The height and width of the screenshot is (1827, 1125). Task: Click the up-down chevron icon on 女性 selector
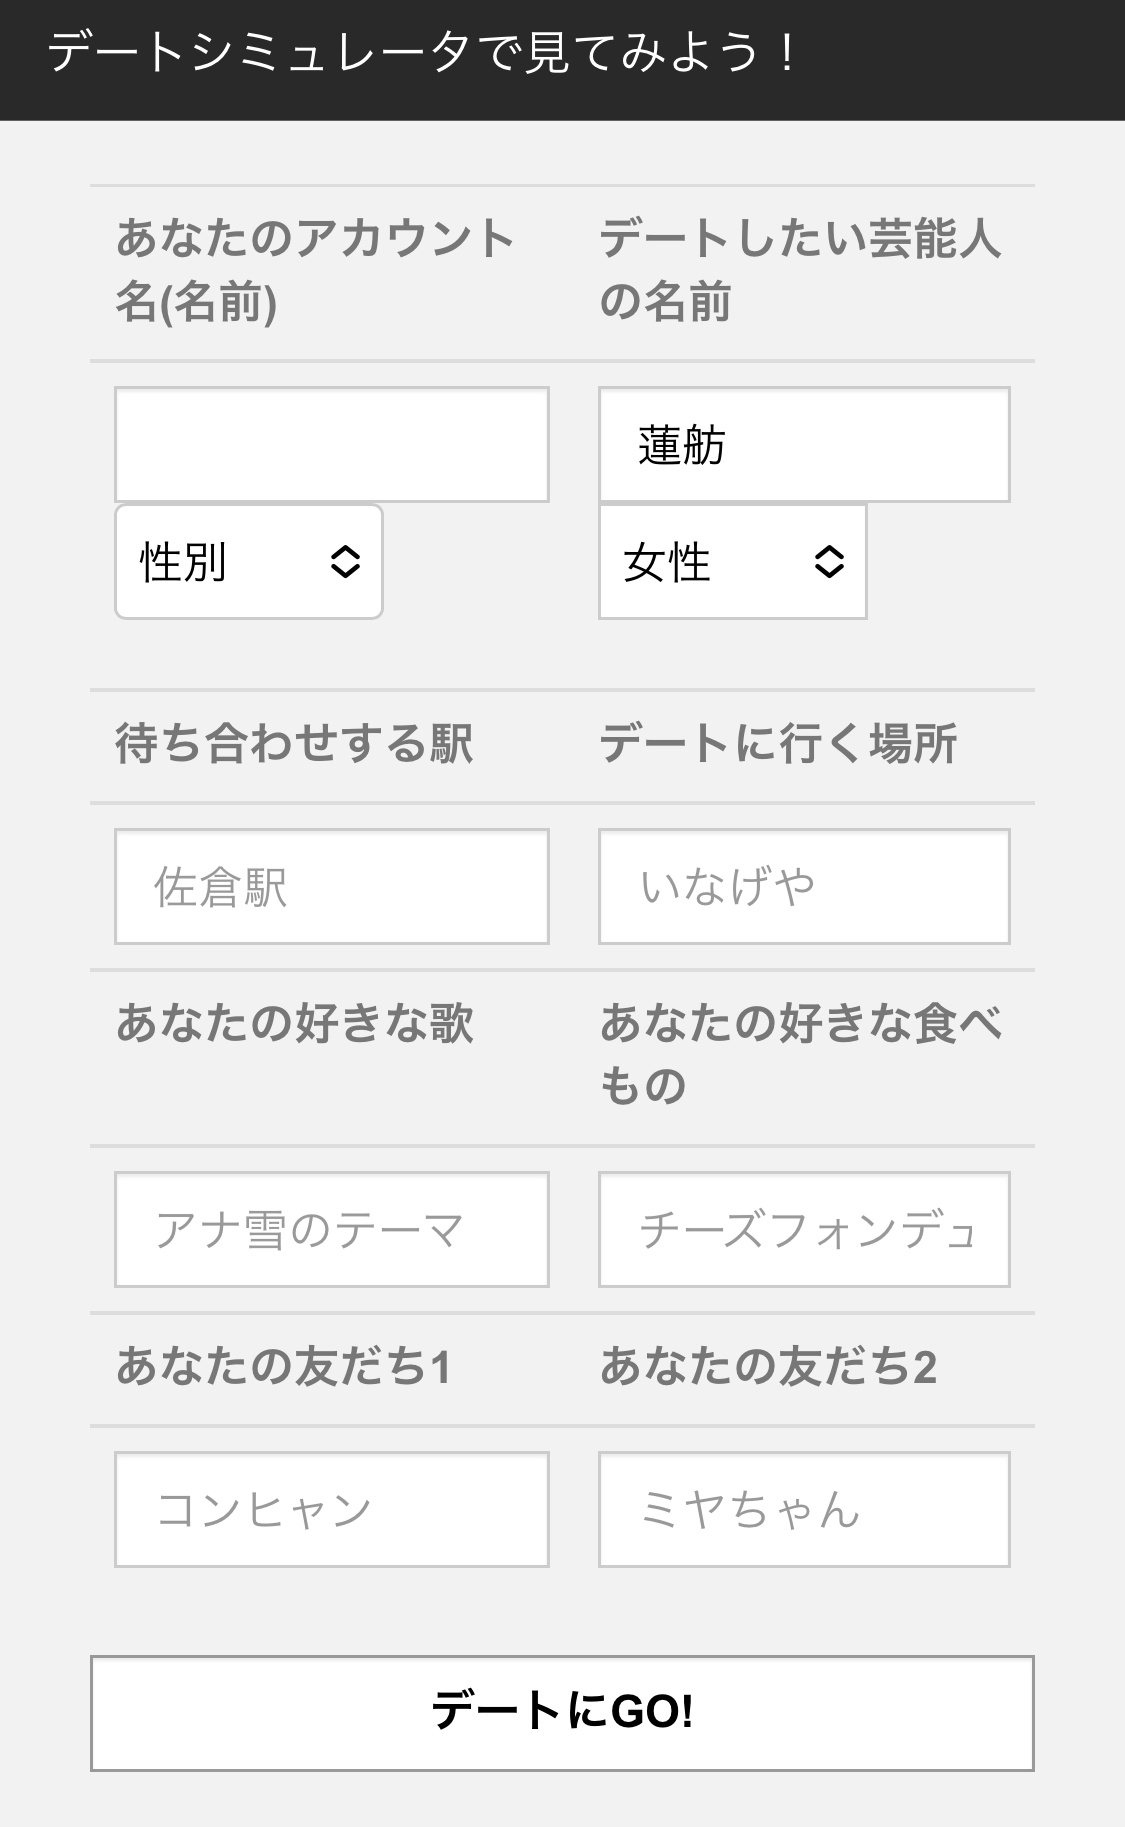(829, 562)
